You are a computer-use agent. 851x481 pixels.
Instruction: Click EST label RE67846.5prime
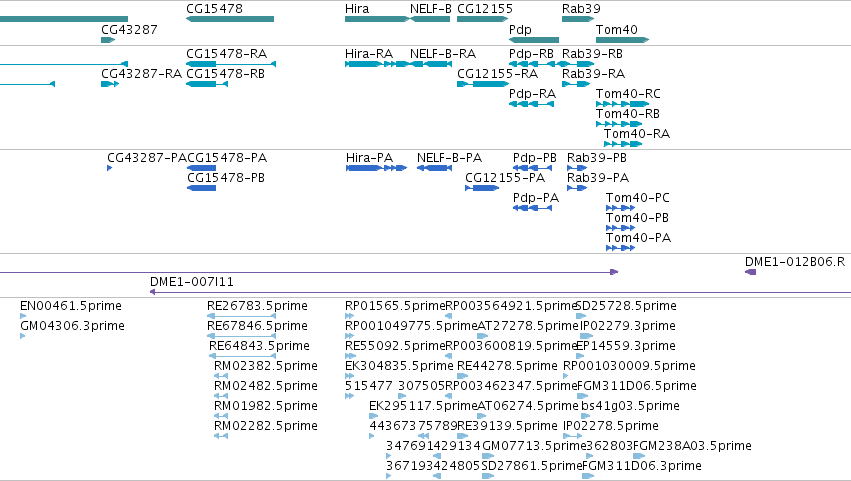(x=257, y=326)
